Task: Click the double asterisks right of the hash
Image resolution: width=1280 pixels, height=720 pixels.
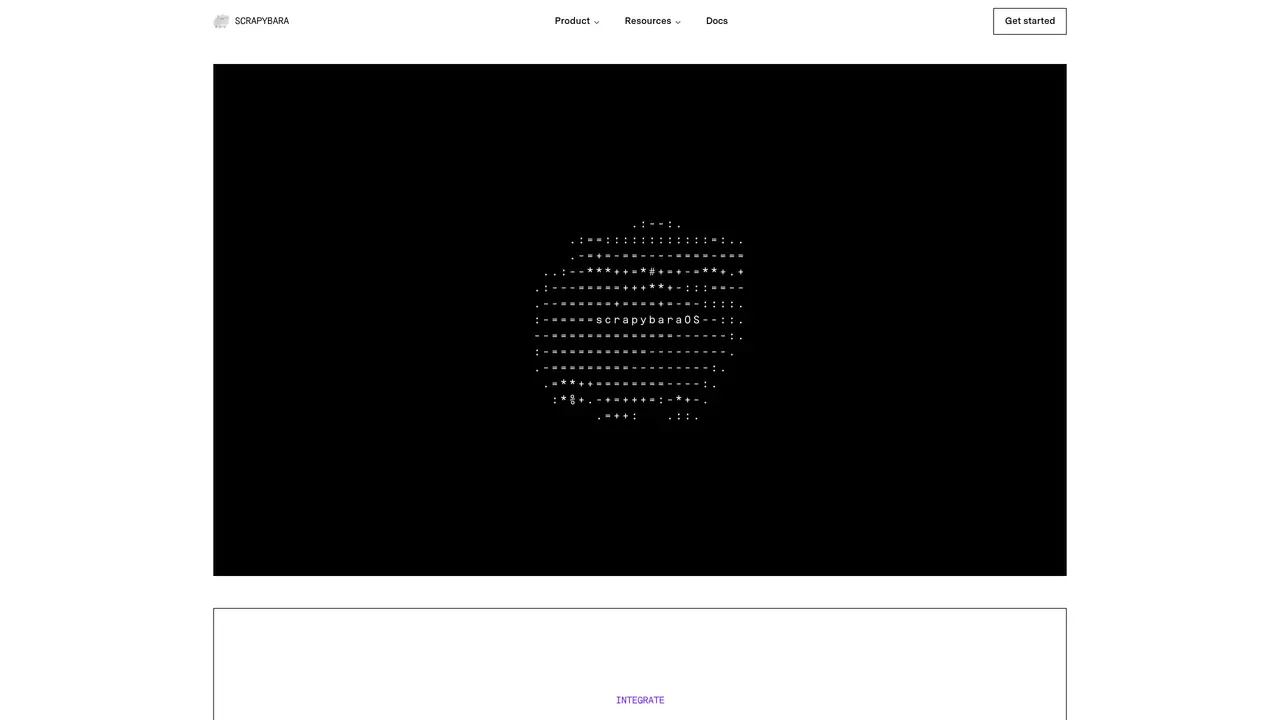Action: (x=710, y=272)
